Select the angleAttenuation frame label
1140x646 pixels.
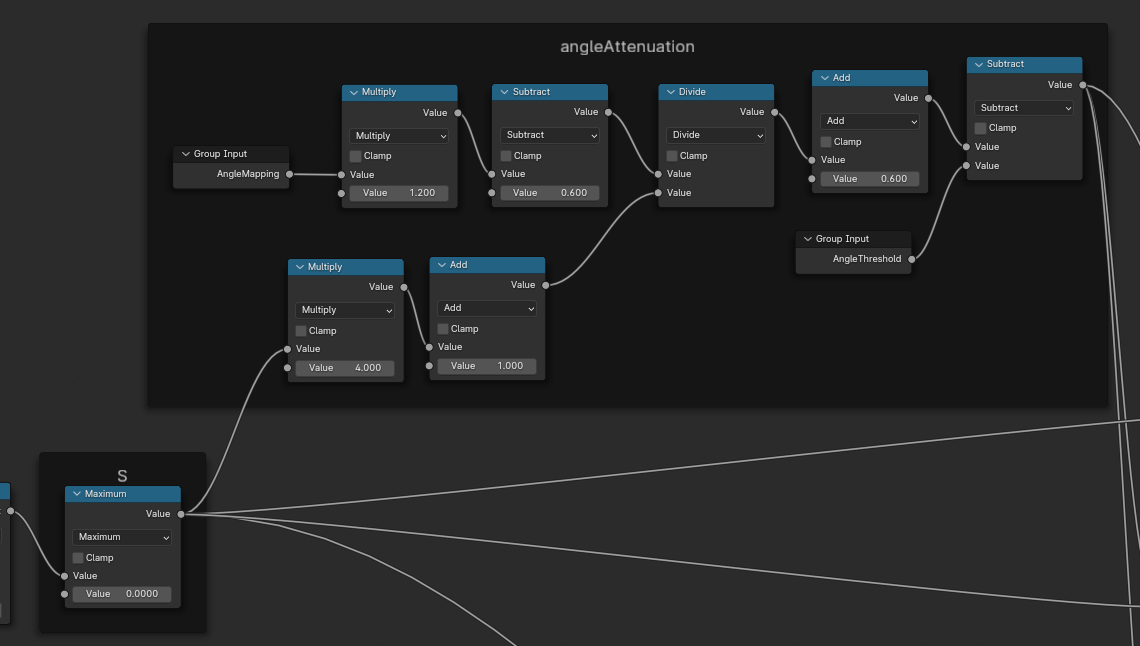tap(627, 47)
